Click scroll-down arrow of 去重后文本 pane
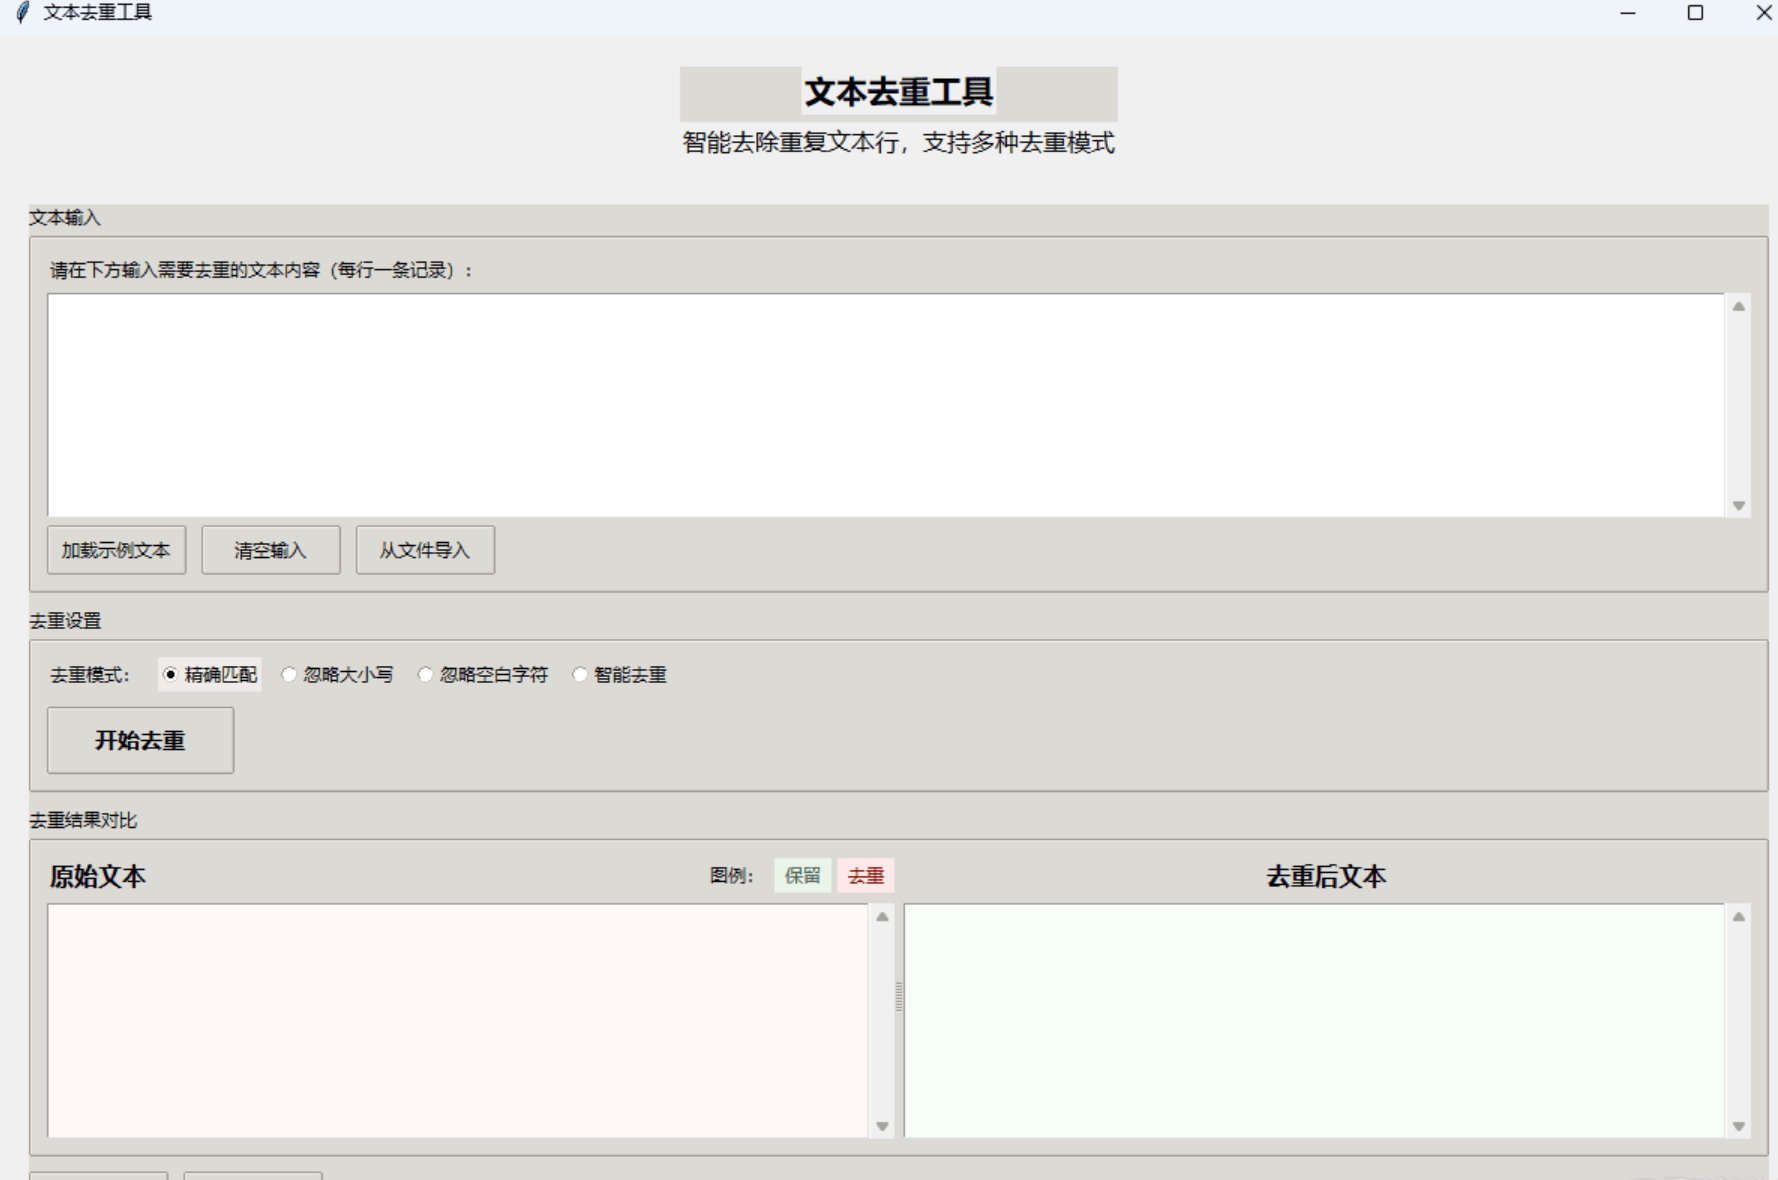The width and height of the screenshot is (1778, 1180). tap(1739, 1126)
